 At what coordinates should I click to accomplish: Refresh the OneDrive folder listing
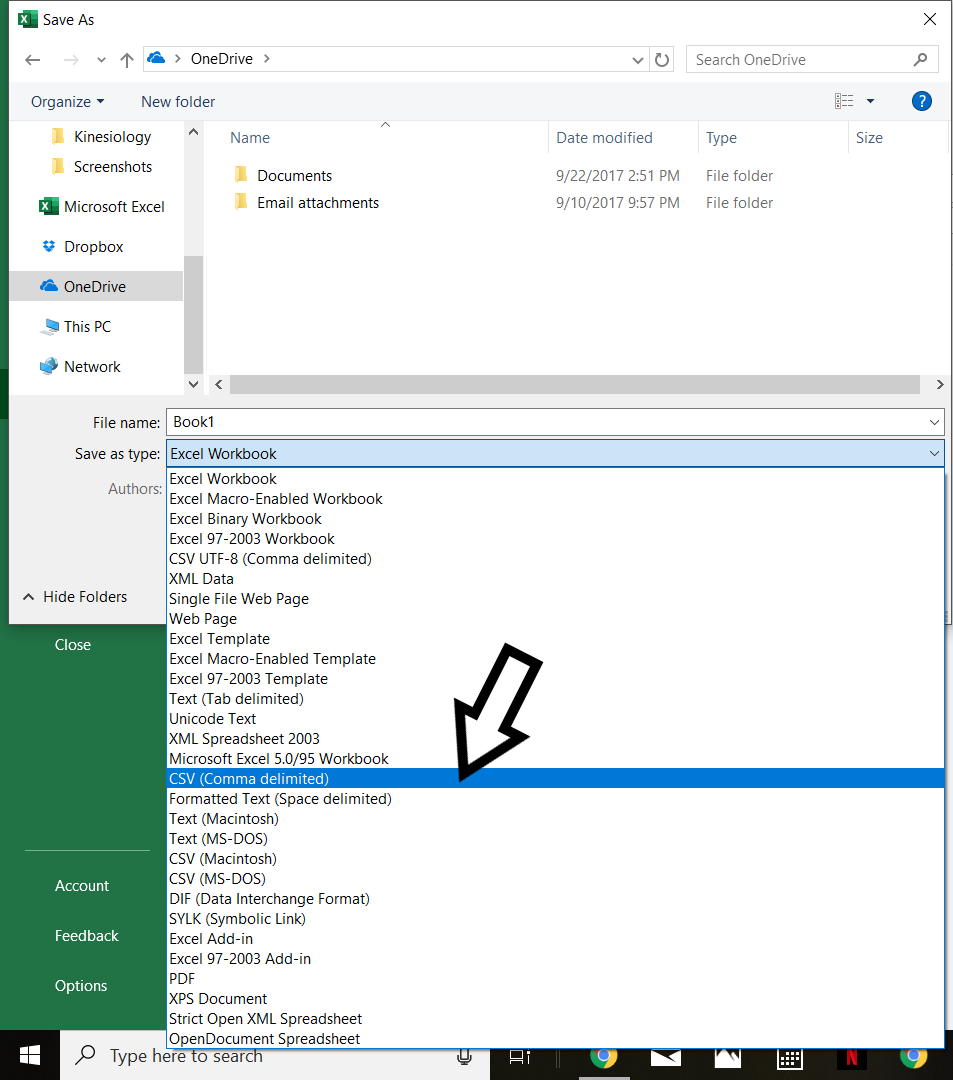coord(662,60)
